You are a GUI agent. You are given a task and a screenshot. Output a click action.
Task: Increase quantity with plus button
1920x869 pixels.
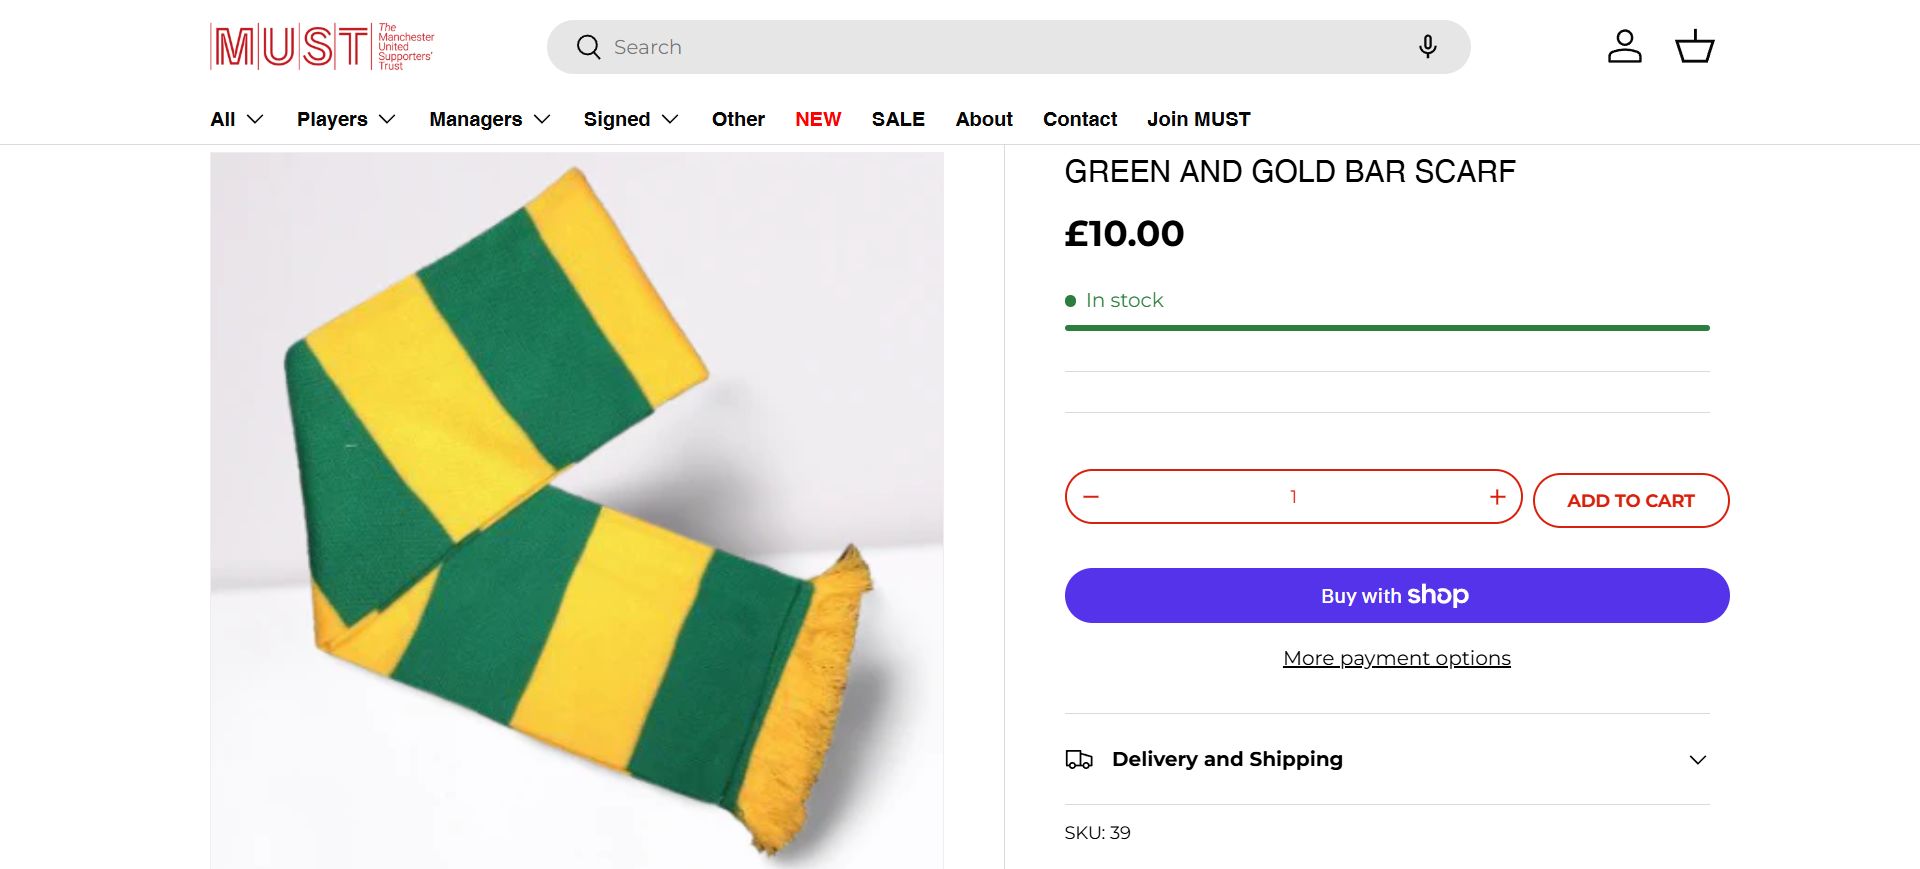click(x=1497, y=497)
